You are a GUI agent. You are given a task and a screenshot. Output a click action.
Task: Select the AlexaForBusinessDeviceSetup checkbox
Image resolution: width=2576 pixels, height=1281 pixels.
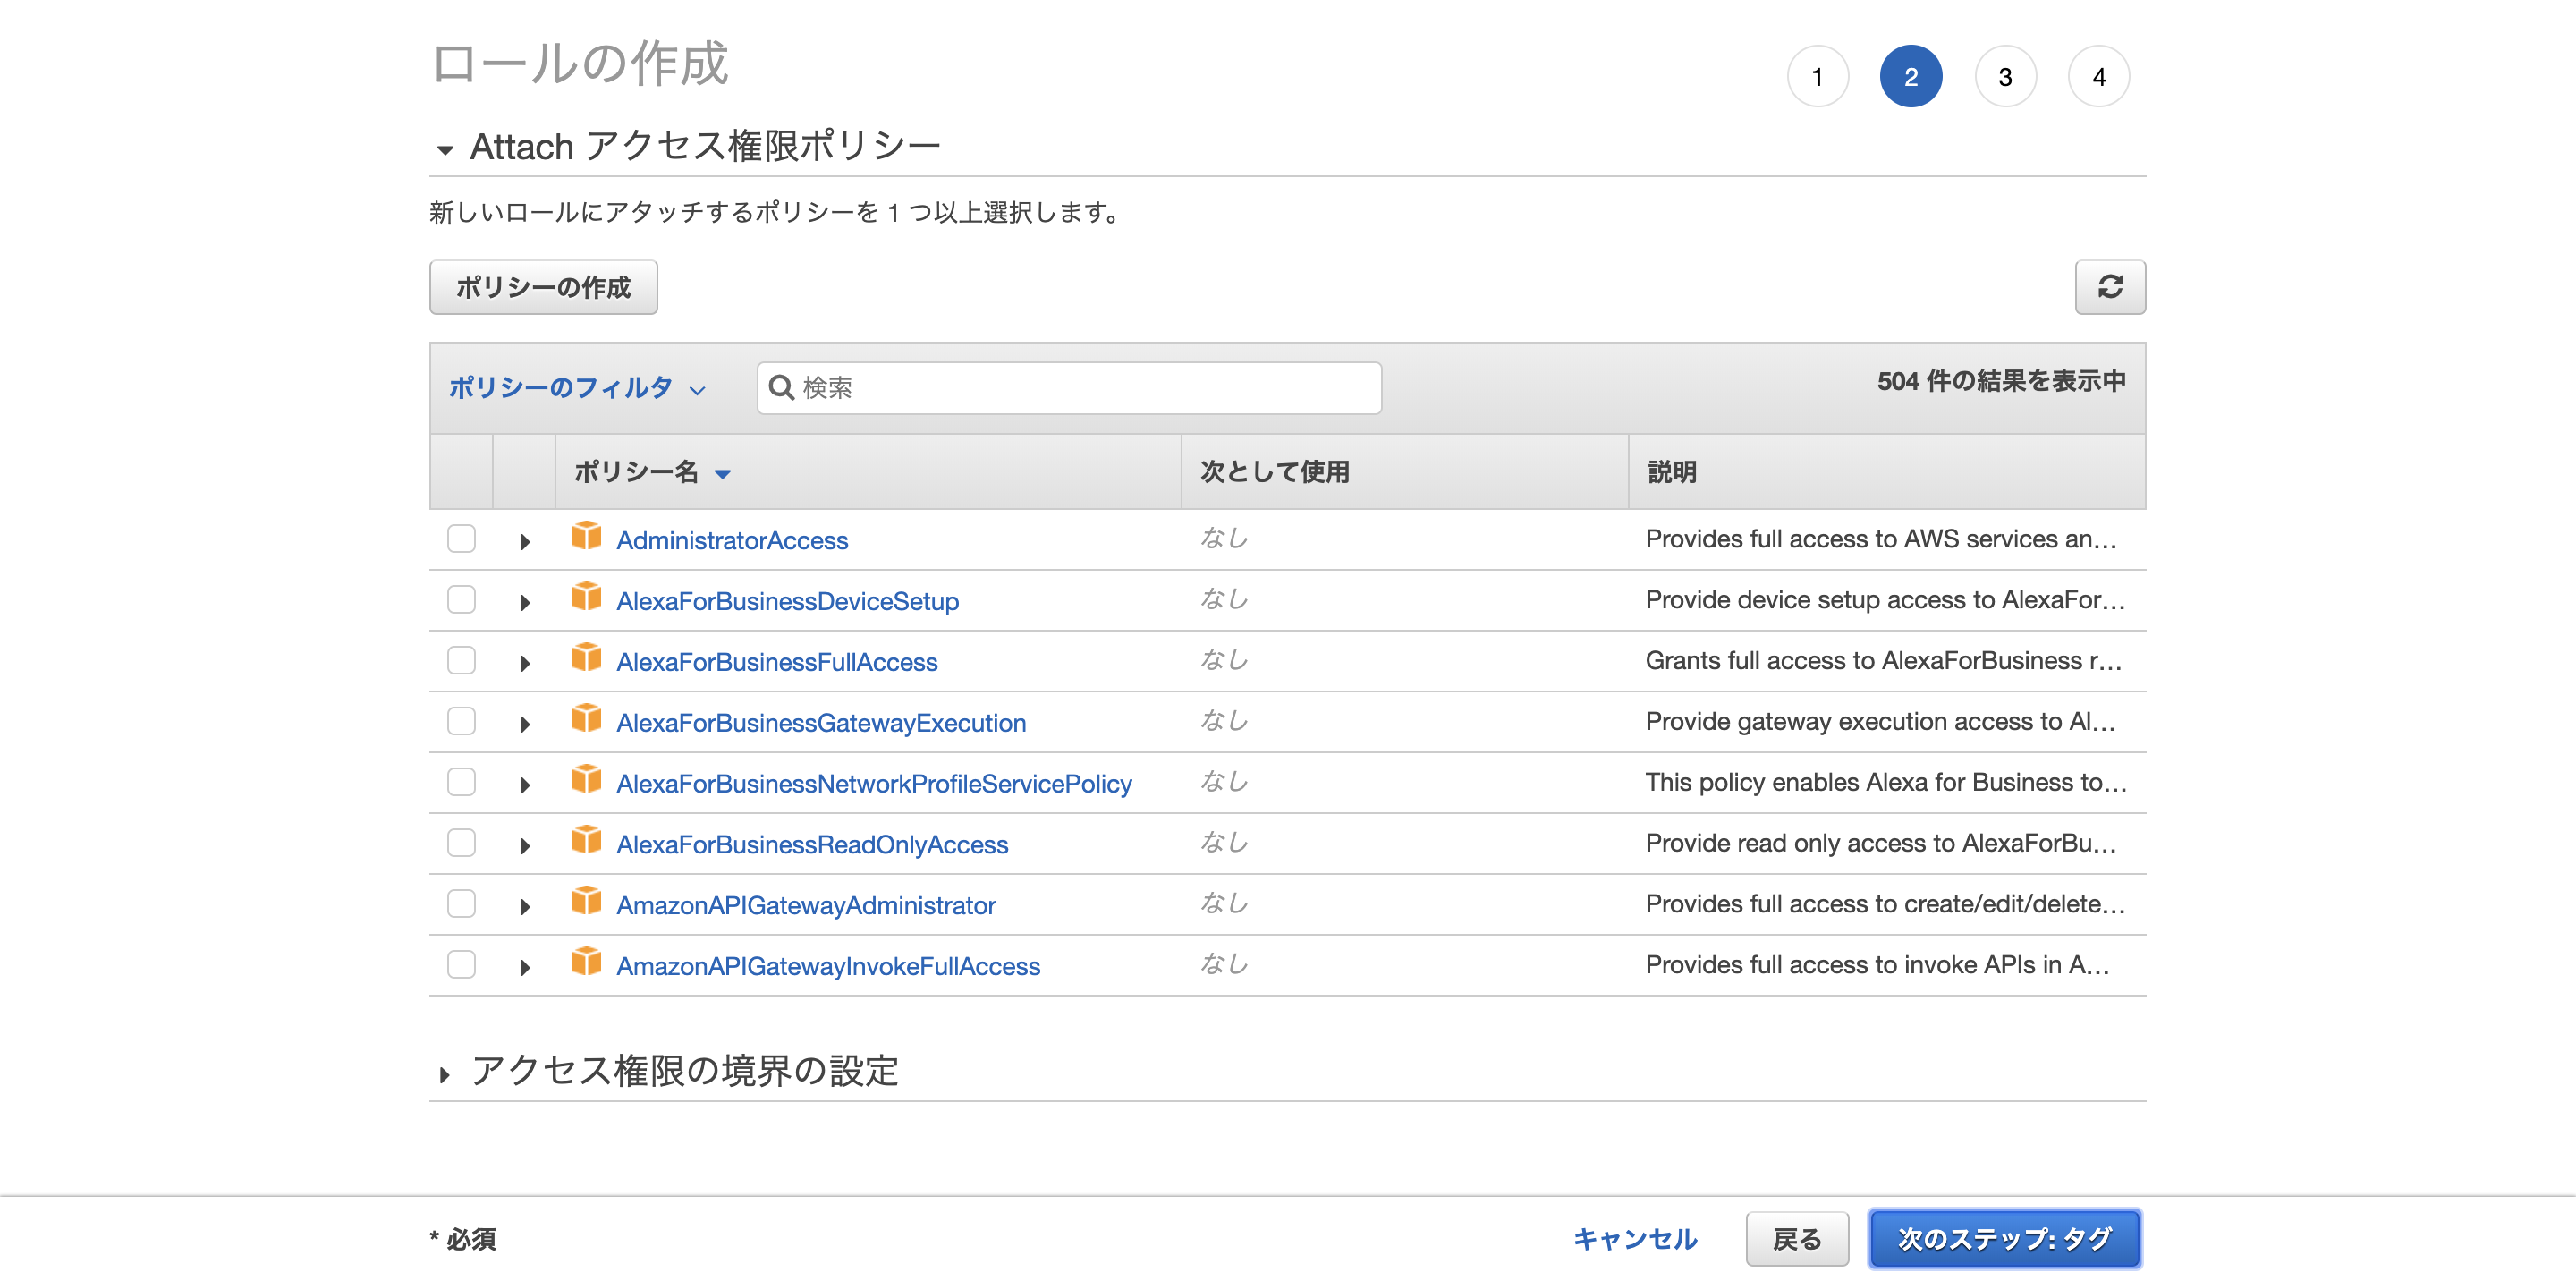click(461, 600)
